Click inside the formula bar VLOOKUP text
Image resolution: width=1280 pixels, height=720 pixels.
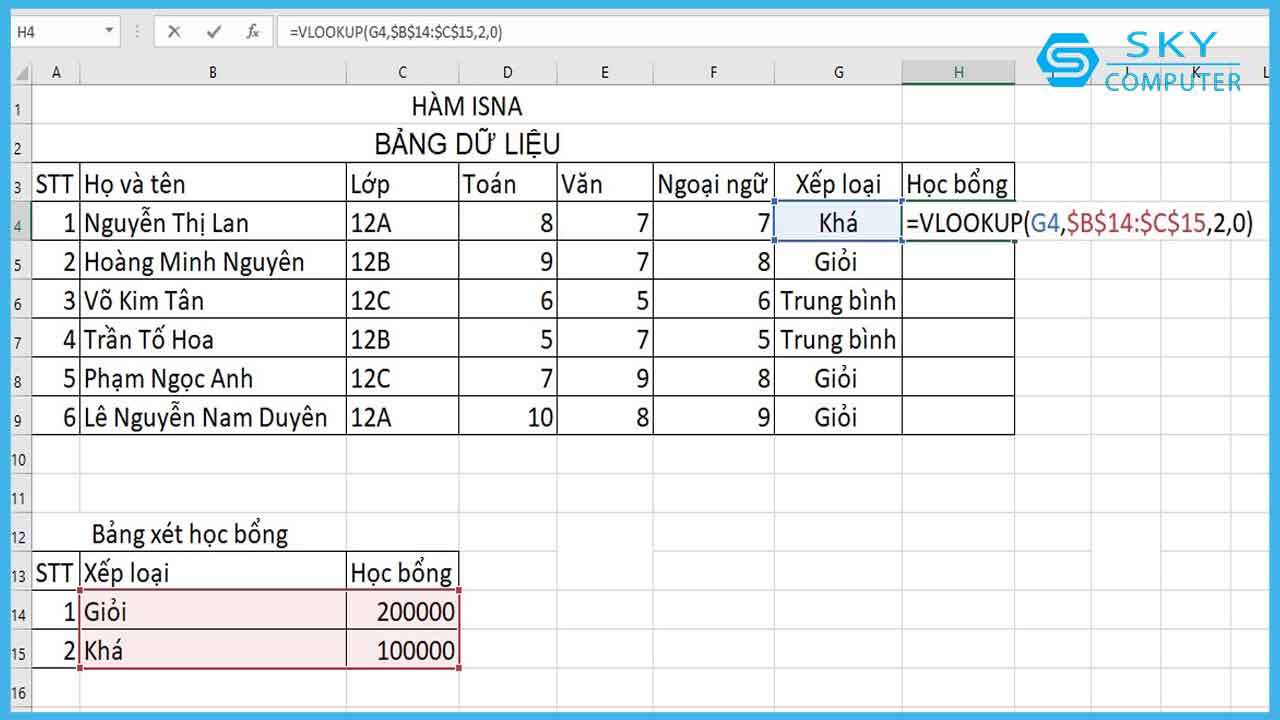click(x=396, y=32)
